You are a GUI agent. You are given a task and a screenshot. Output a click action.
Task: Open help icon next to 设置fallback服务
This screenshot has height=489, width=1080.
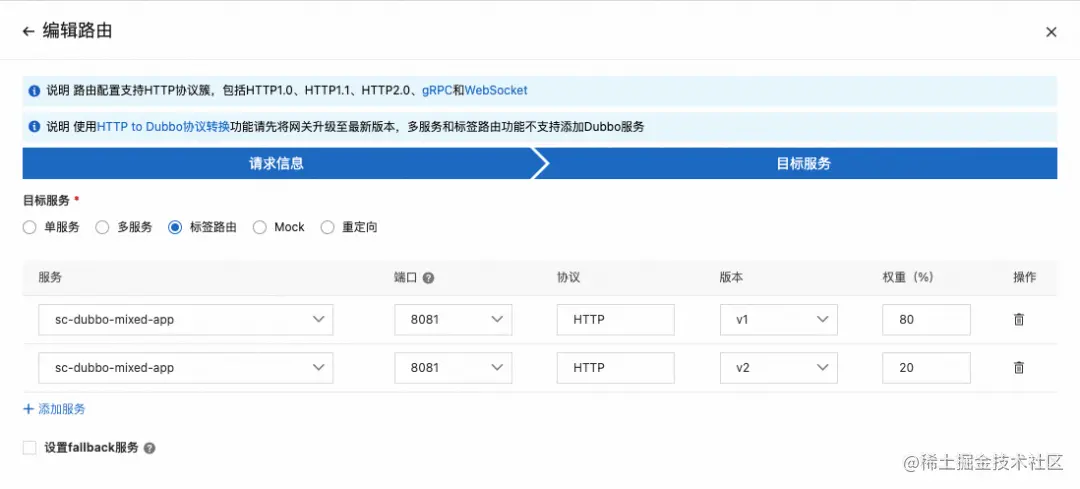click(149, 448)
